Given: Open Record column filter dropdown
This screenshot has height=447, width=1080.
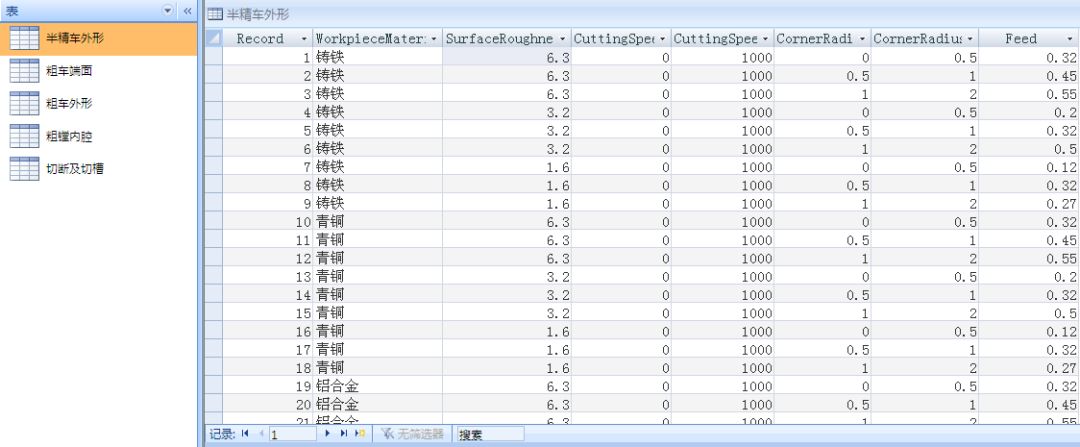Looking at the screenshot, I should pos(304,39).
